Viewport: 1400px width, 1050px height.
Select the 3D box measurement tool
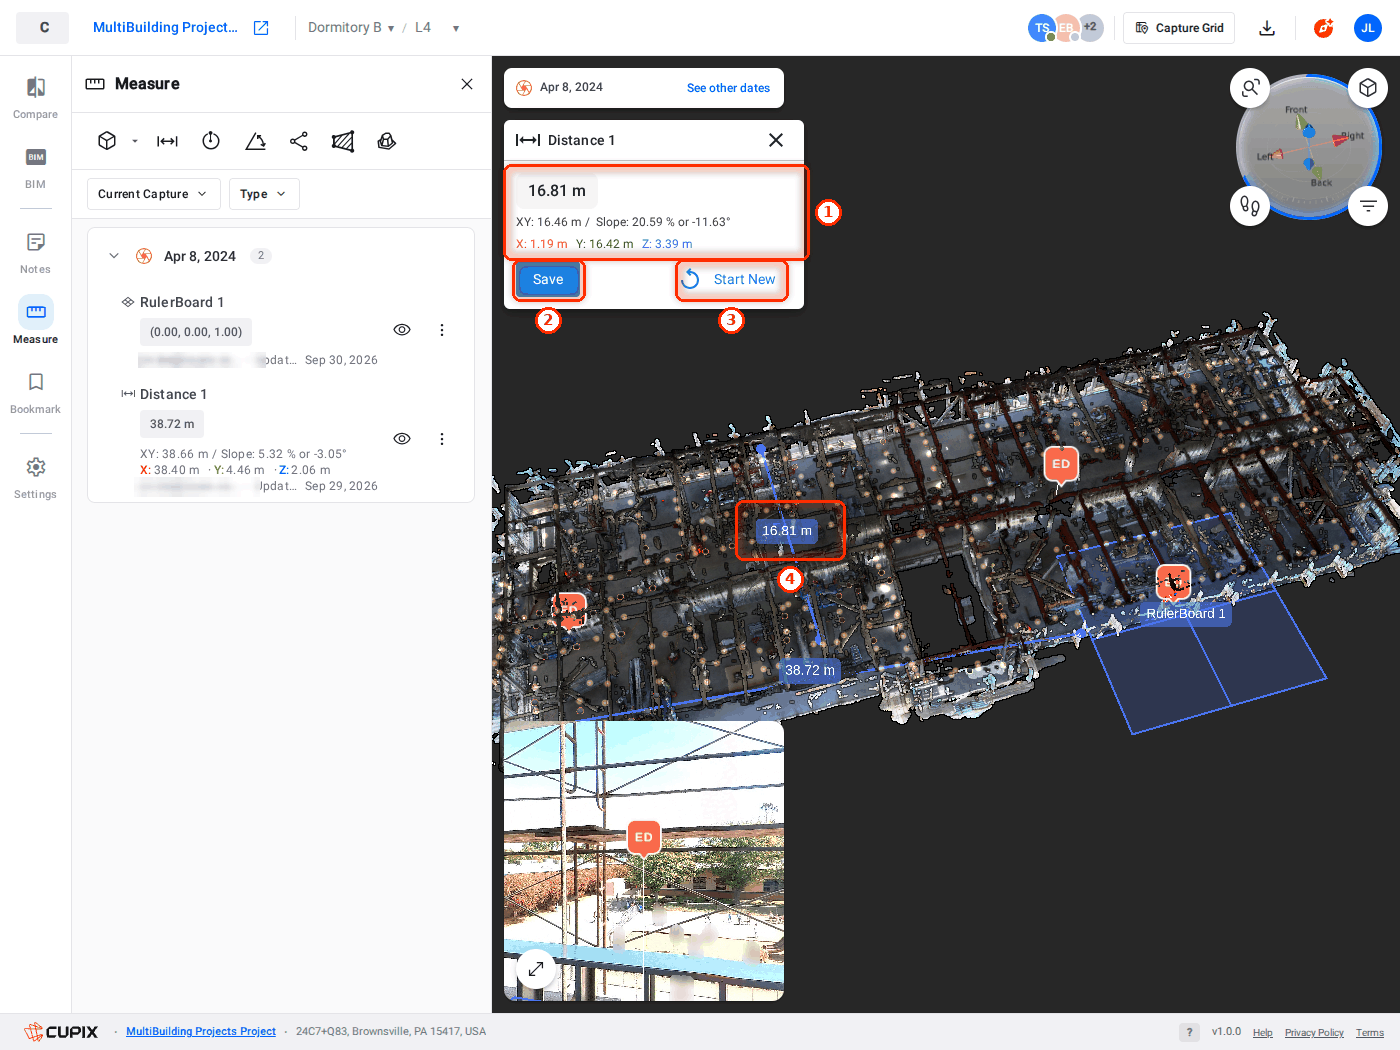107,141
